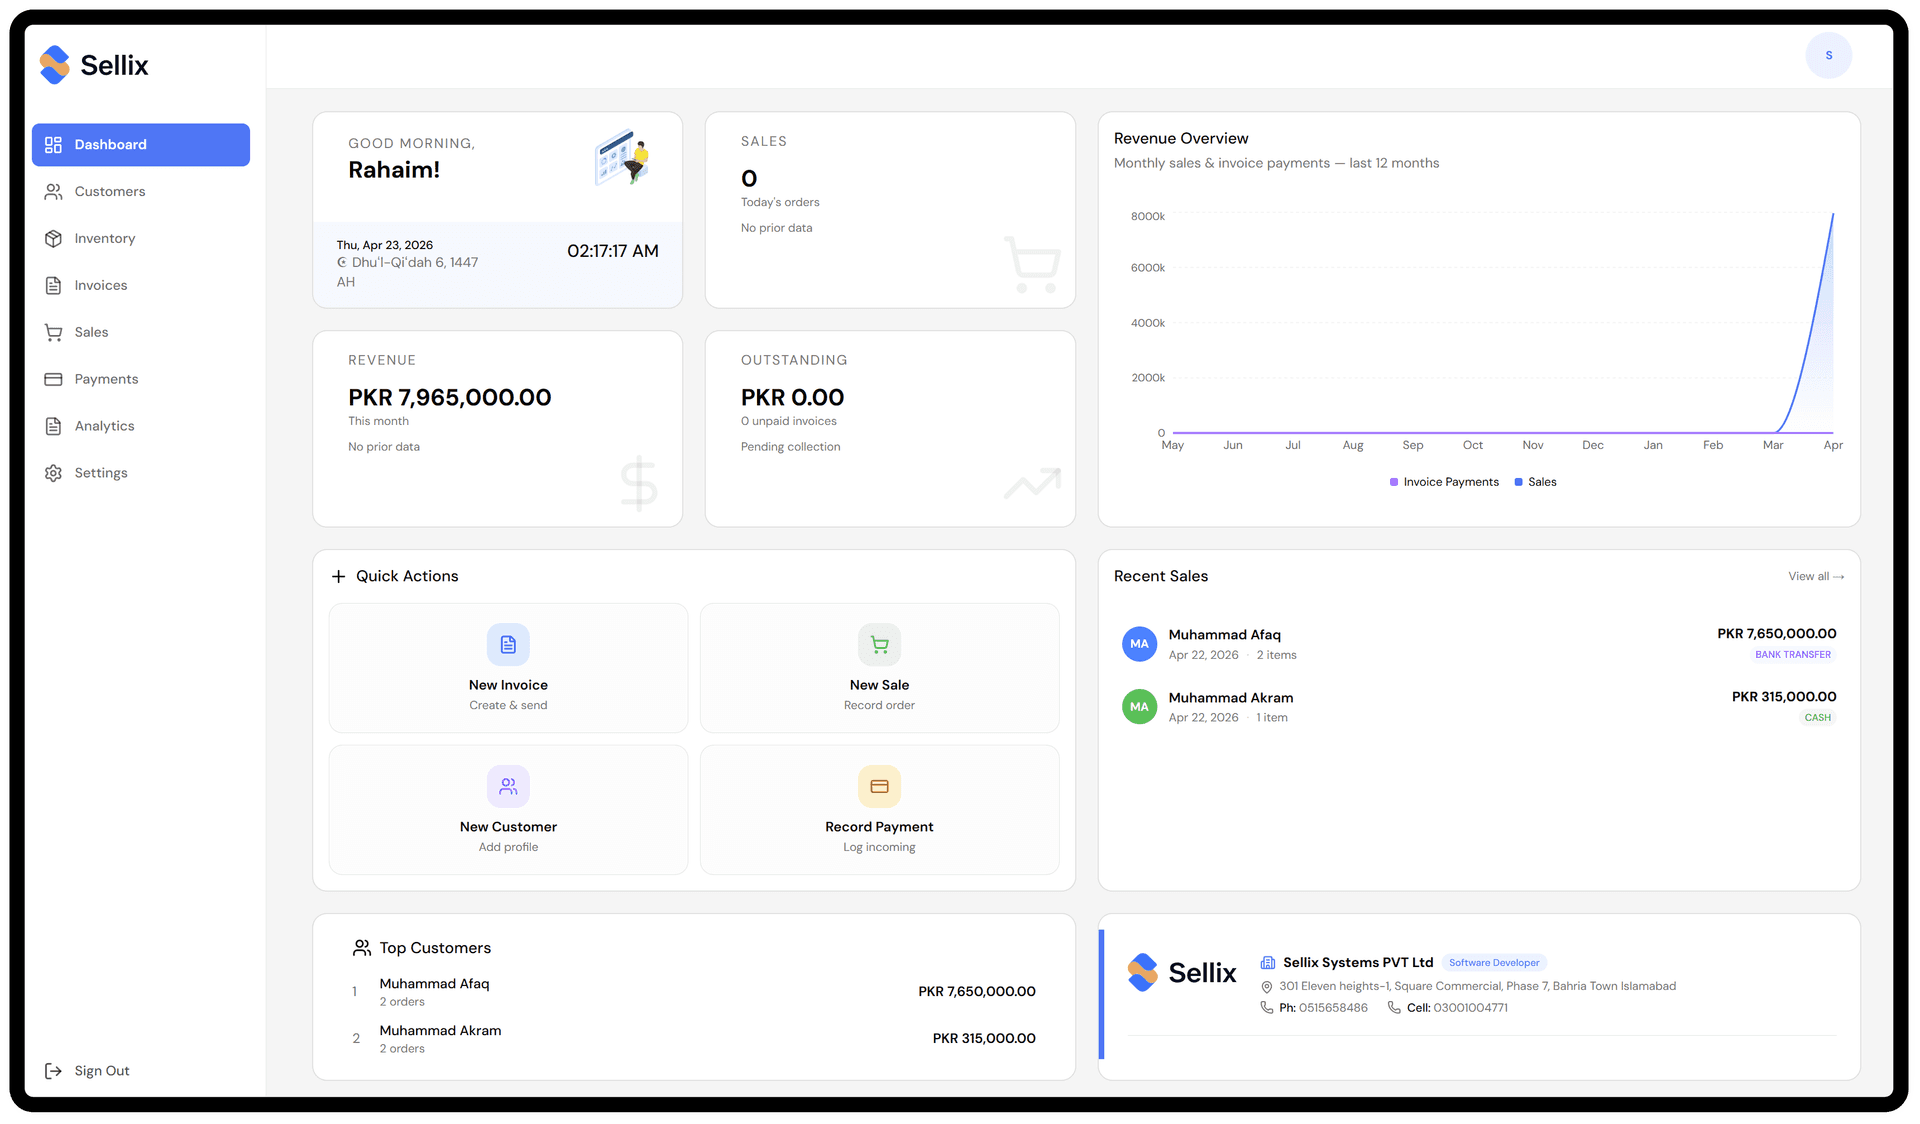Open Settings using the gear icon
1920x1124 pixels.
coord(54,472)
